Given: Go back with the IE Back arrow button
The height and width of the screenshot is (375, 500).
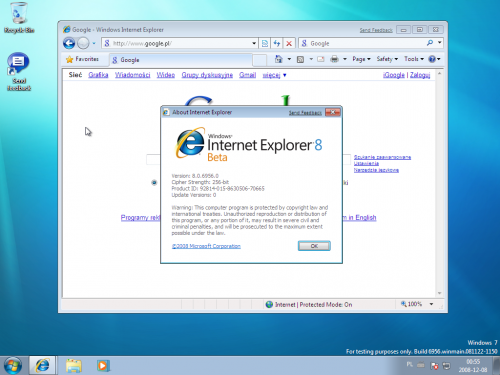Looking at the screenshot, I should coord(69,43).
